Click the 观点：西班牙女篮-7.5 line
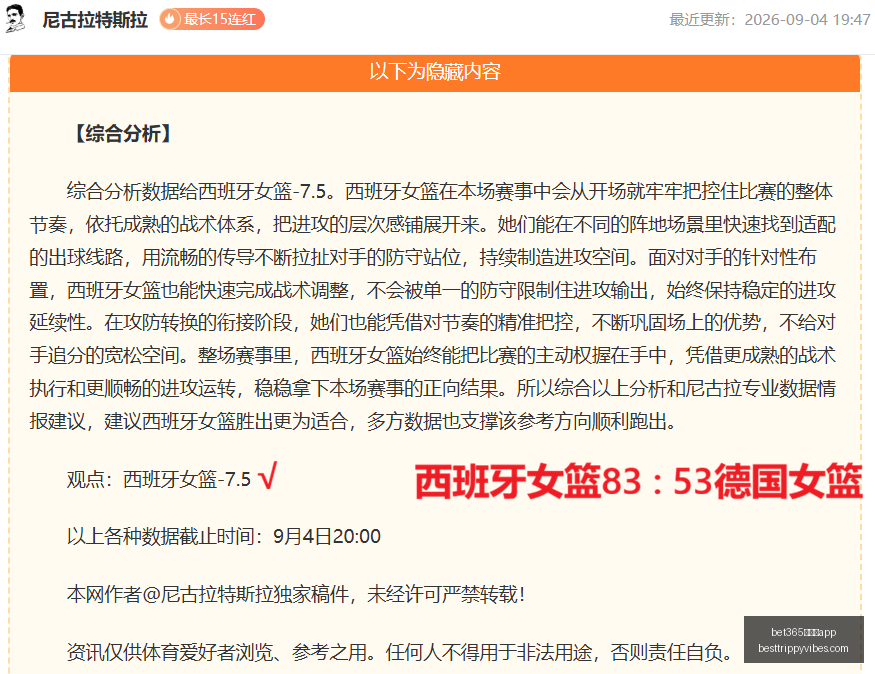This screenshot has width=875, height=674. 159,479
